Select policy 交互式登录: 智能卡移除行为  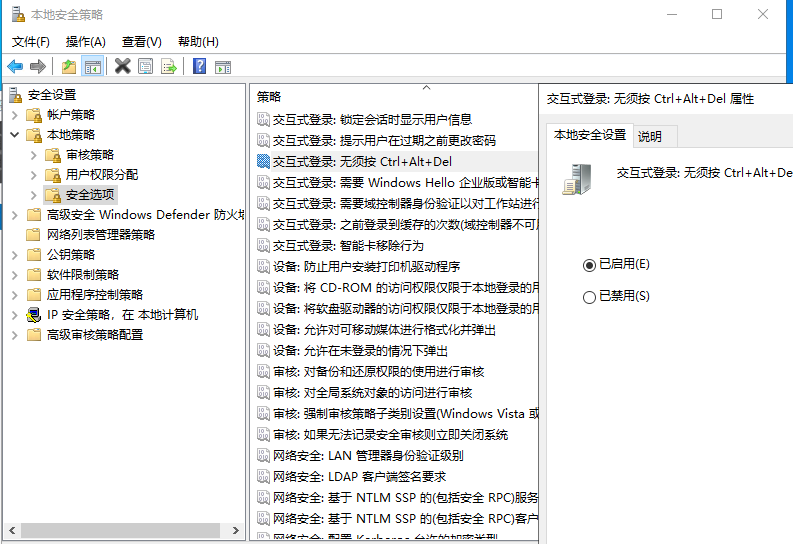pyautogui.click(x=347, y=245)
